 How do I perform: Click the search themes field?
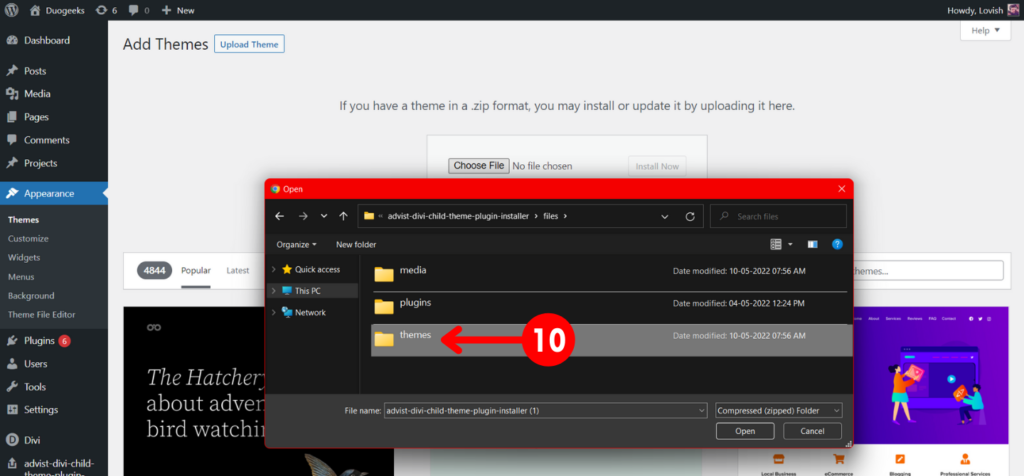click(927, 270)
